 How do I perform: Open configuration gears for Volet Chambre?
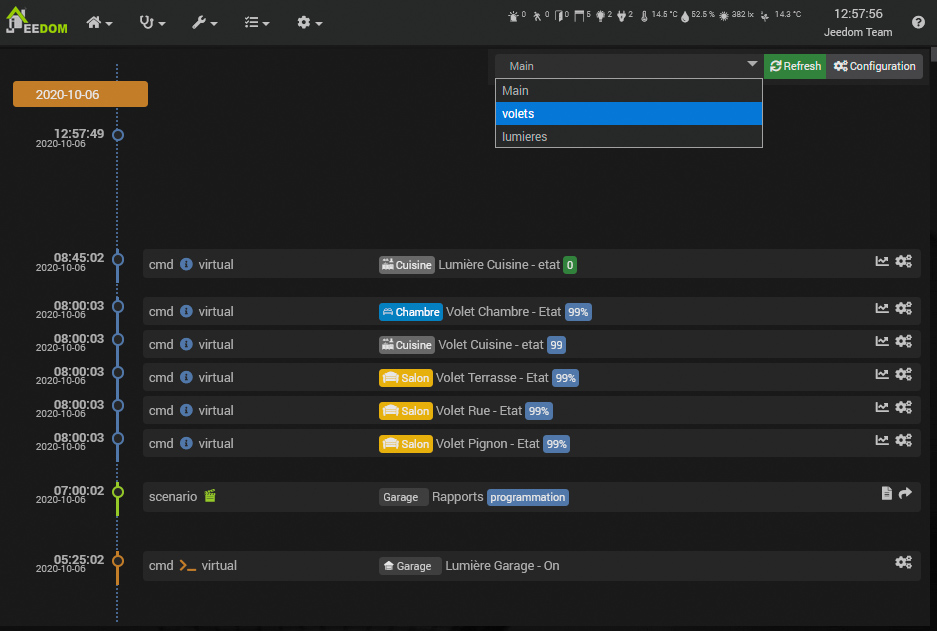[903, 309]
